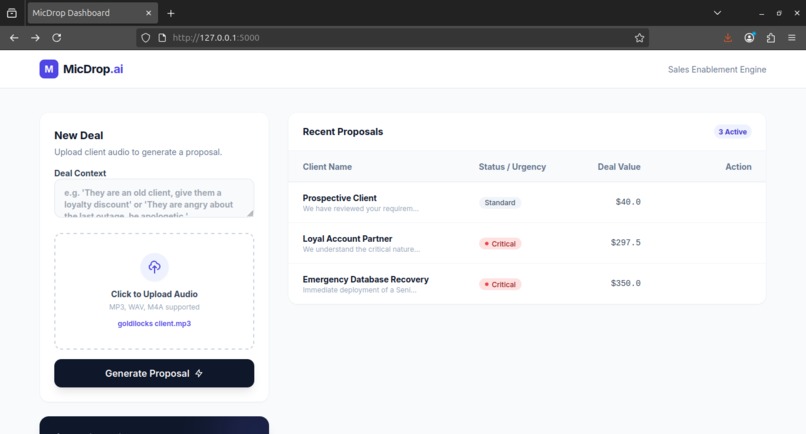Click the 3 Active badge
The height and width of the screenshot is (434, 806).
tap(732, 132)
